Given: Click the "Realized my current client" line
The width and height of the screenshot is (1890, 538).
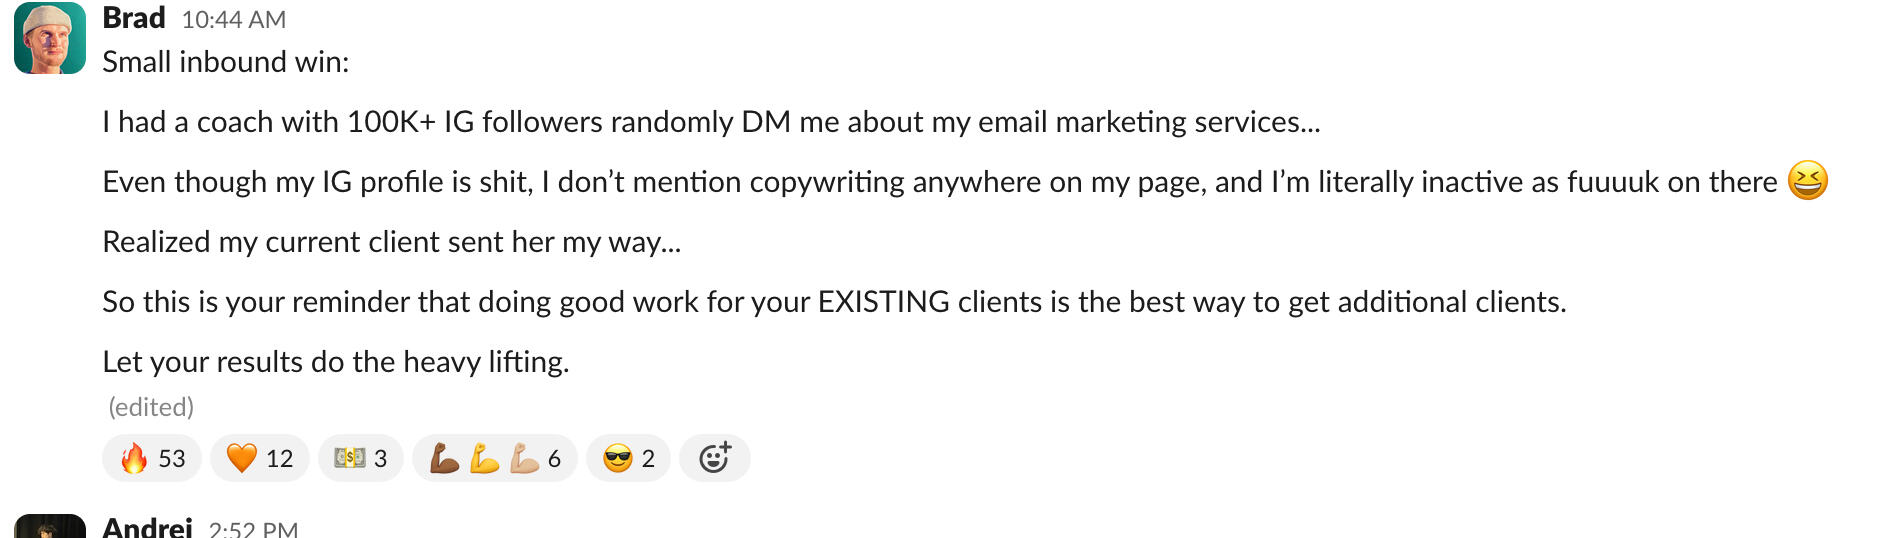Looking at the screenshot, I should click(391, 242).
